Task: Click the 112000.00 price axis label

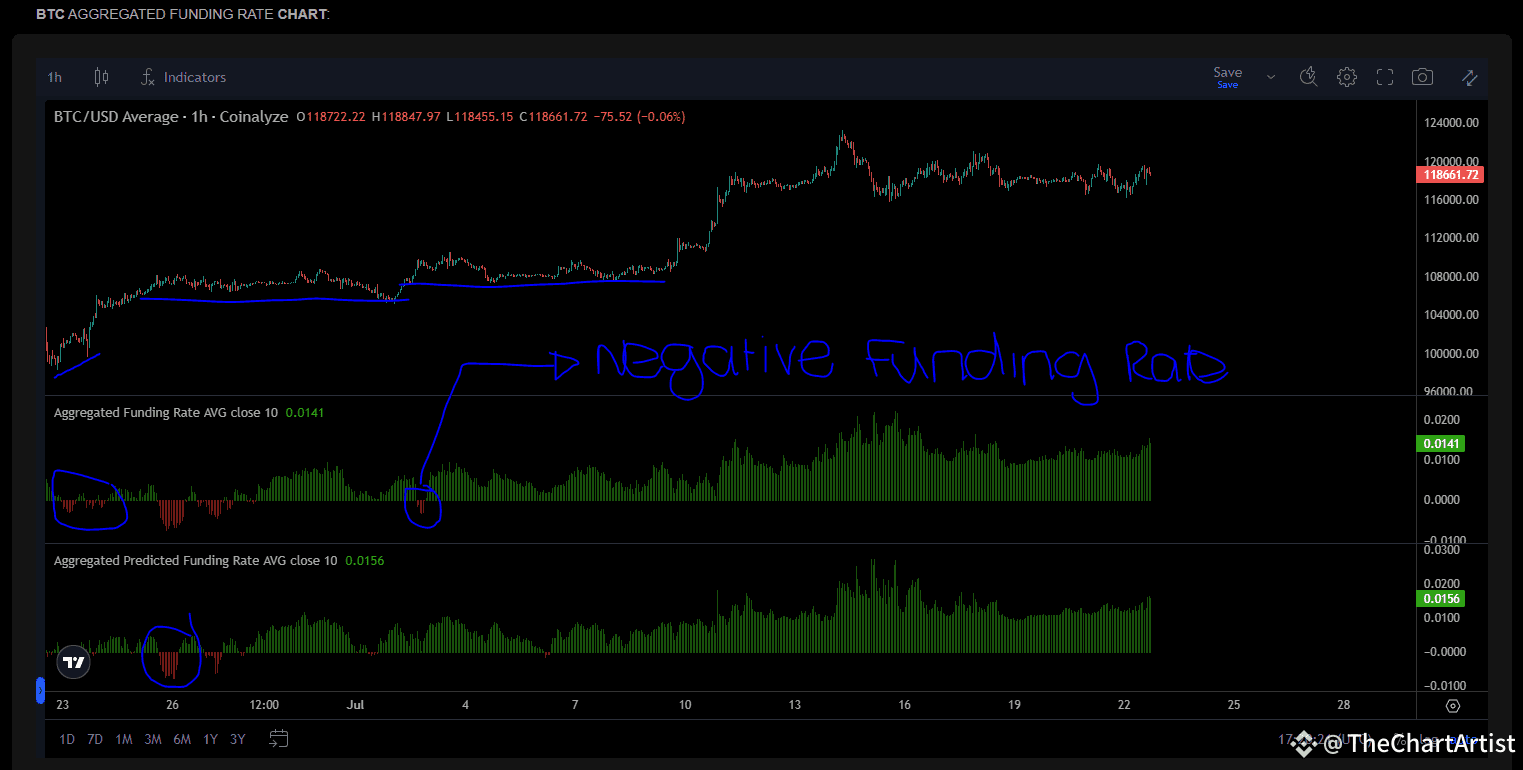Action: (1450, 238)
